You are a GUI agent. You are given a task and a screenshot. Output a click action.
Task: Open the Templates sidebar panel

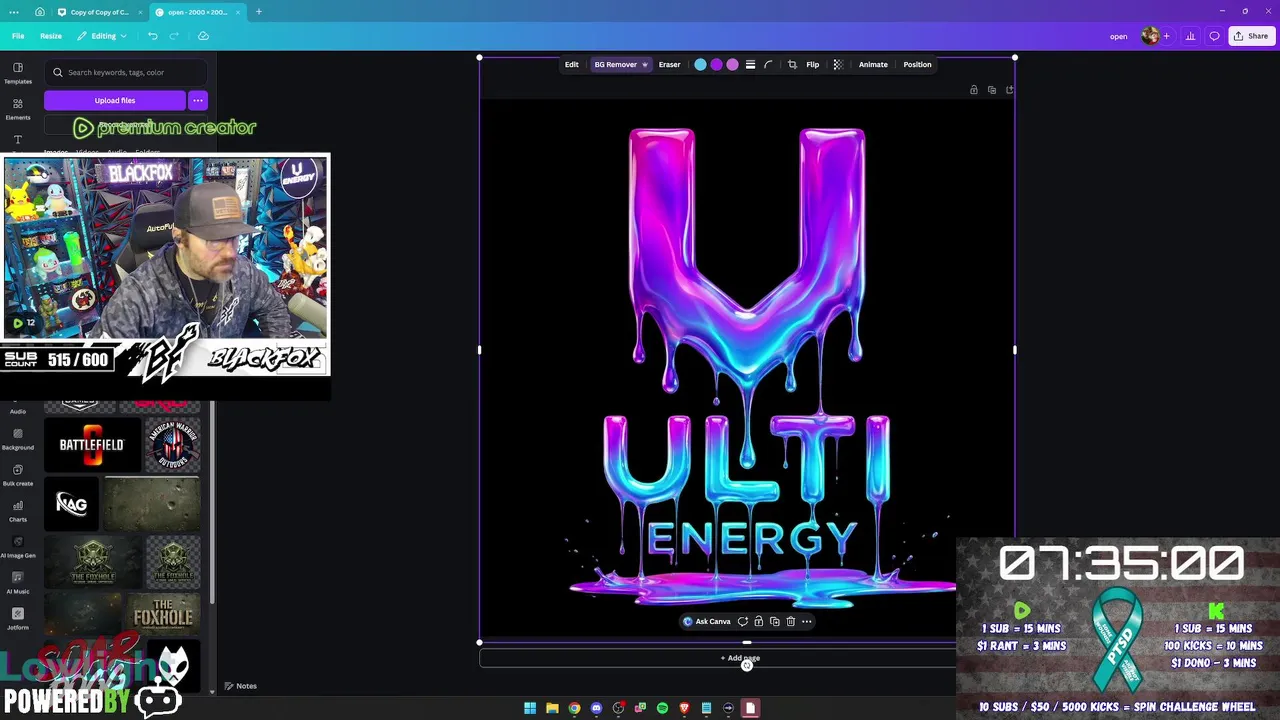coord(17,73)
